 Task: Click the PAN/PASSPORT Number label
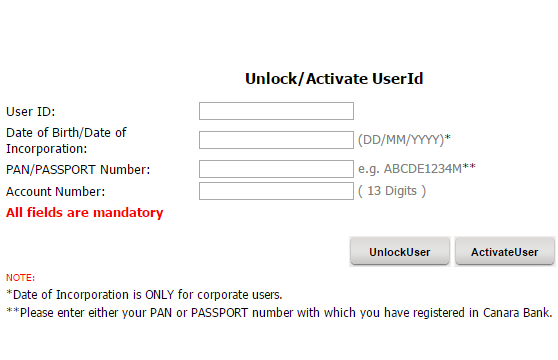pyautogui.click(x=78, y=170)
